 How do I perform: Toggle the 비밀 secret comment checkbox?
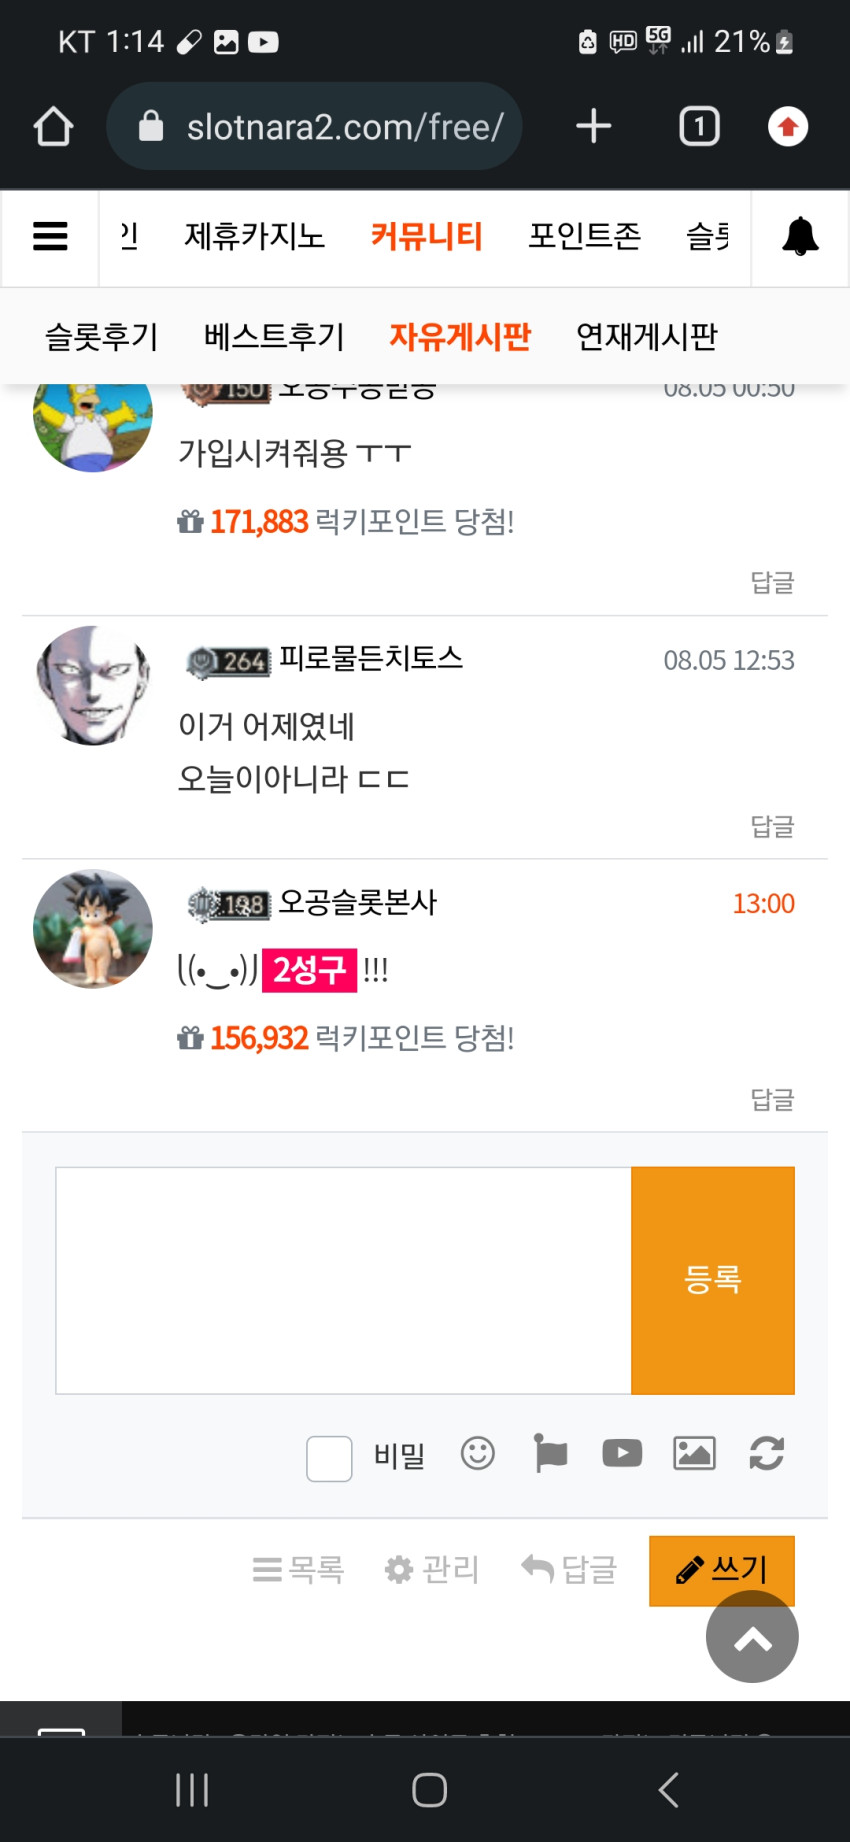(329, 1458)
